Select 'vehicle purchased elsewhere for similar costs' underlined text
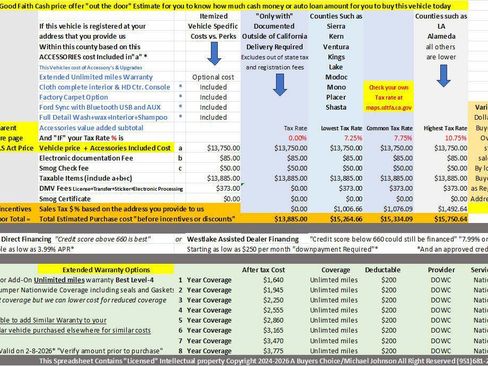This screenshot has width=488, height=366. tap(79, 330)
